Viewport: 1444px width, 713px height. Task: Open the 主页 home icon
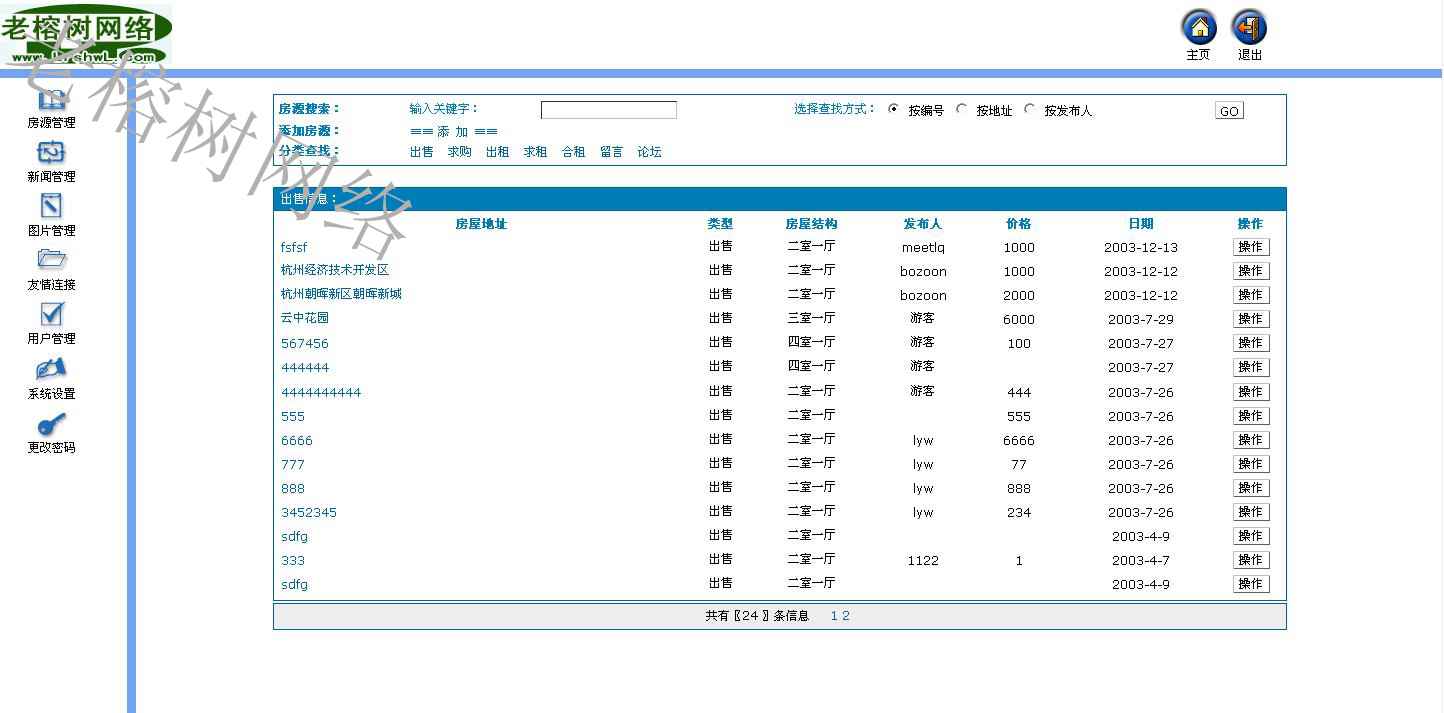(1199, 28)
